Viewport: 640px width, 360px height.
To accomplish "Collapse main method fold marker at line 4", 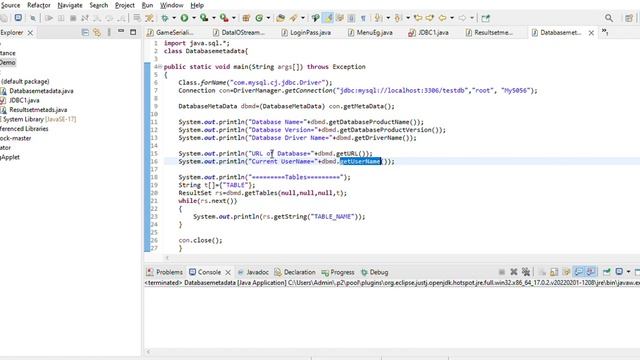I will point(160,67).
